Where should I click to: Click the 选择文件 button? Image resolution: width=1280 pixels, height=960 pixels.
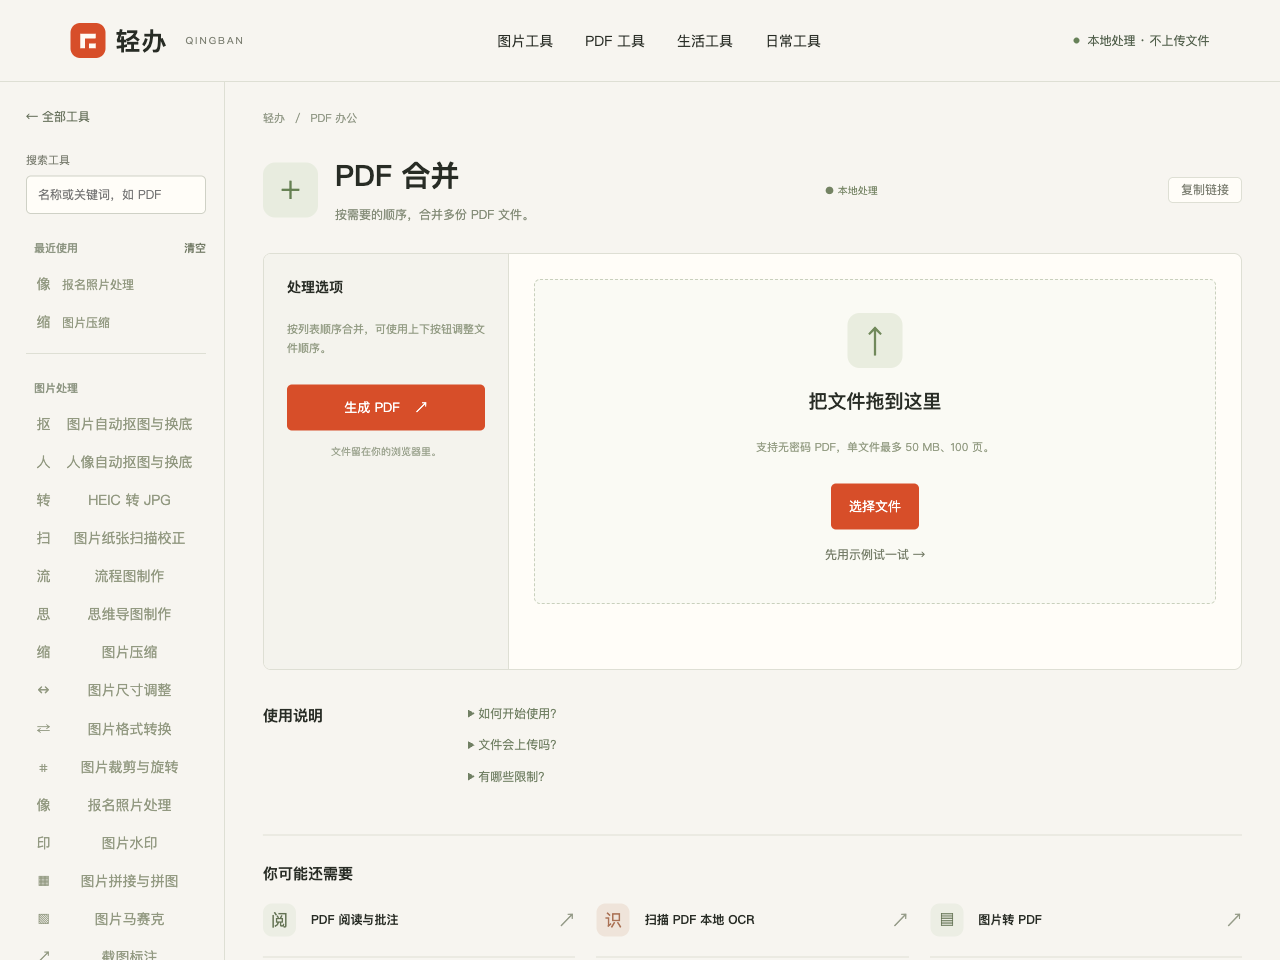pos(875,507)
